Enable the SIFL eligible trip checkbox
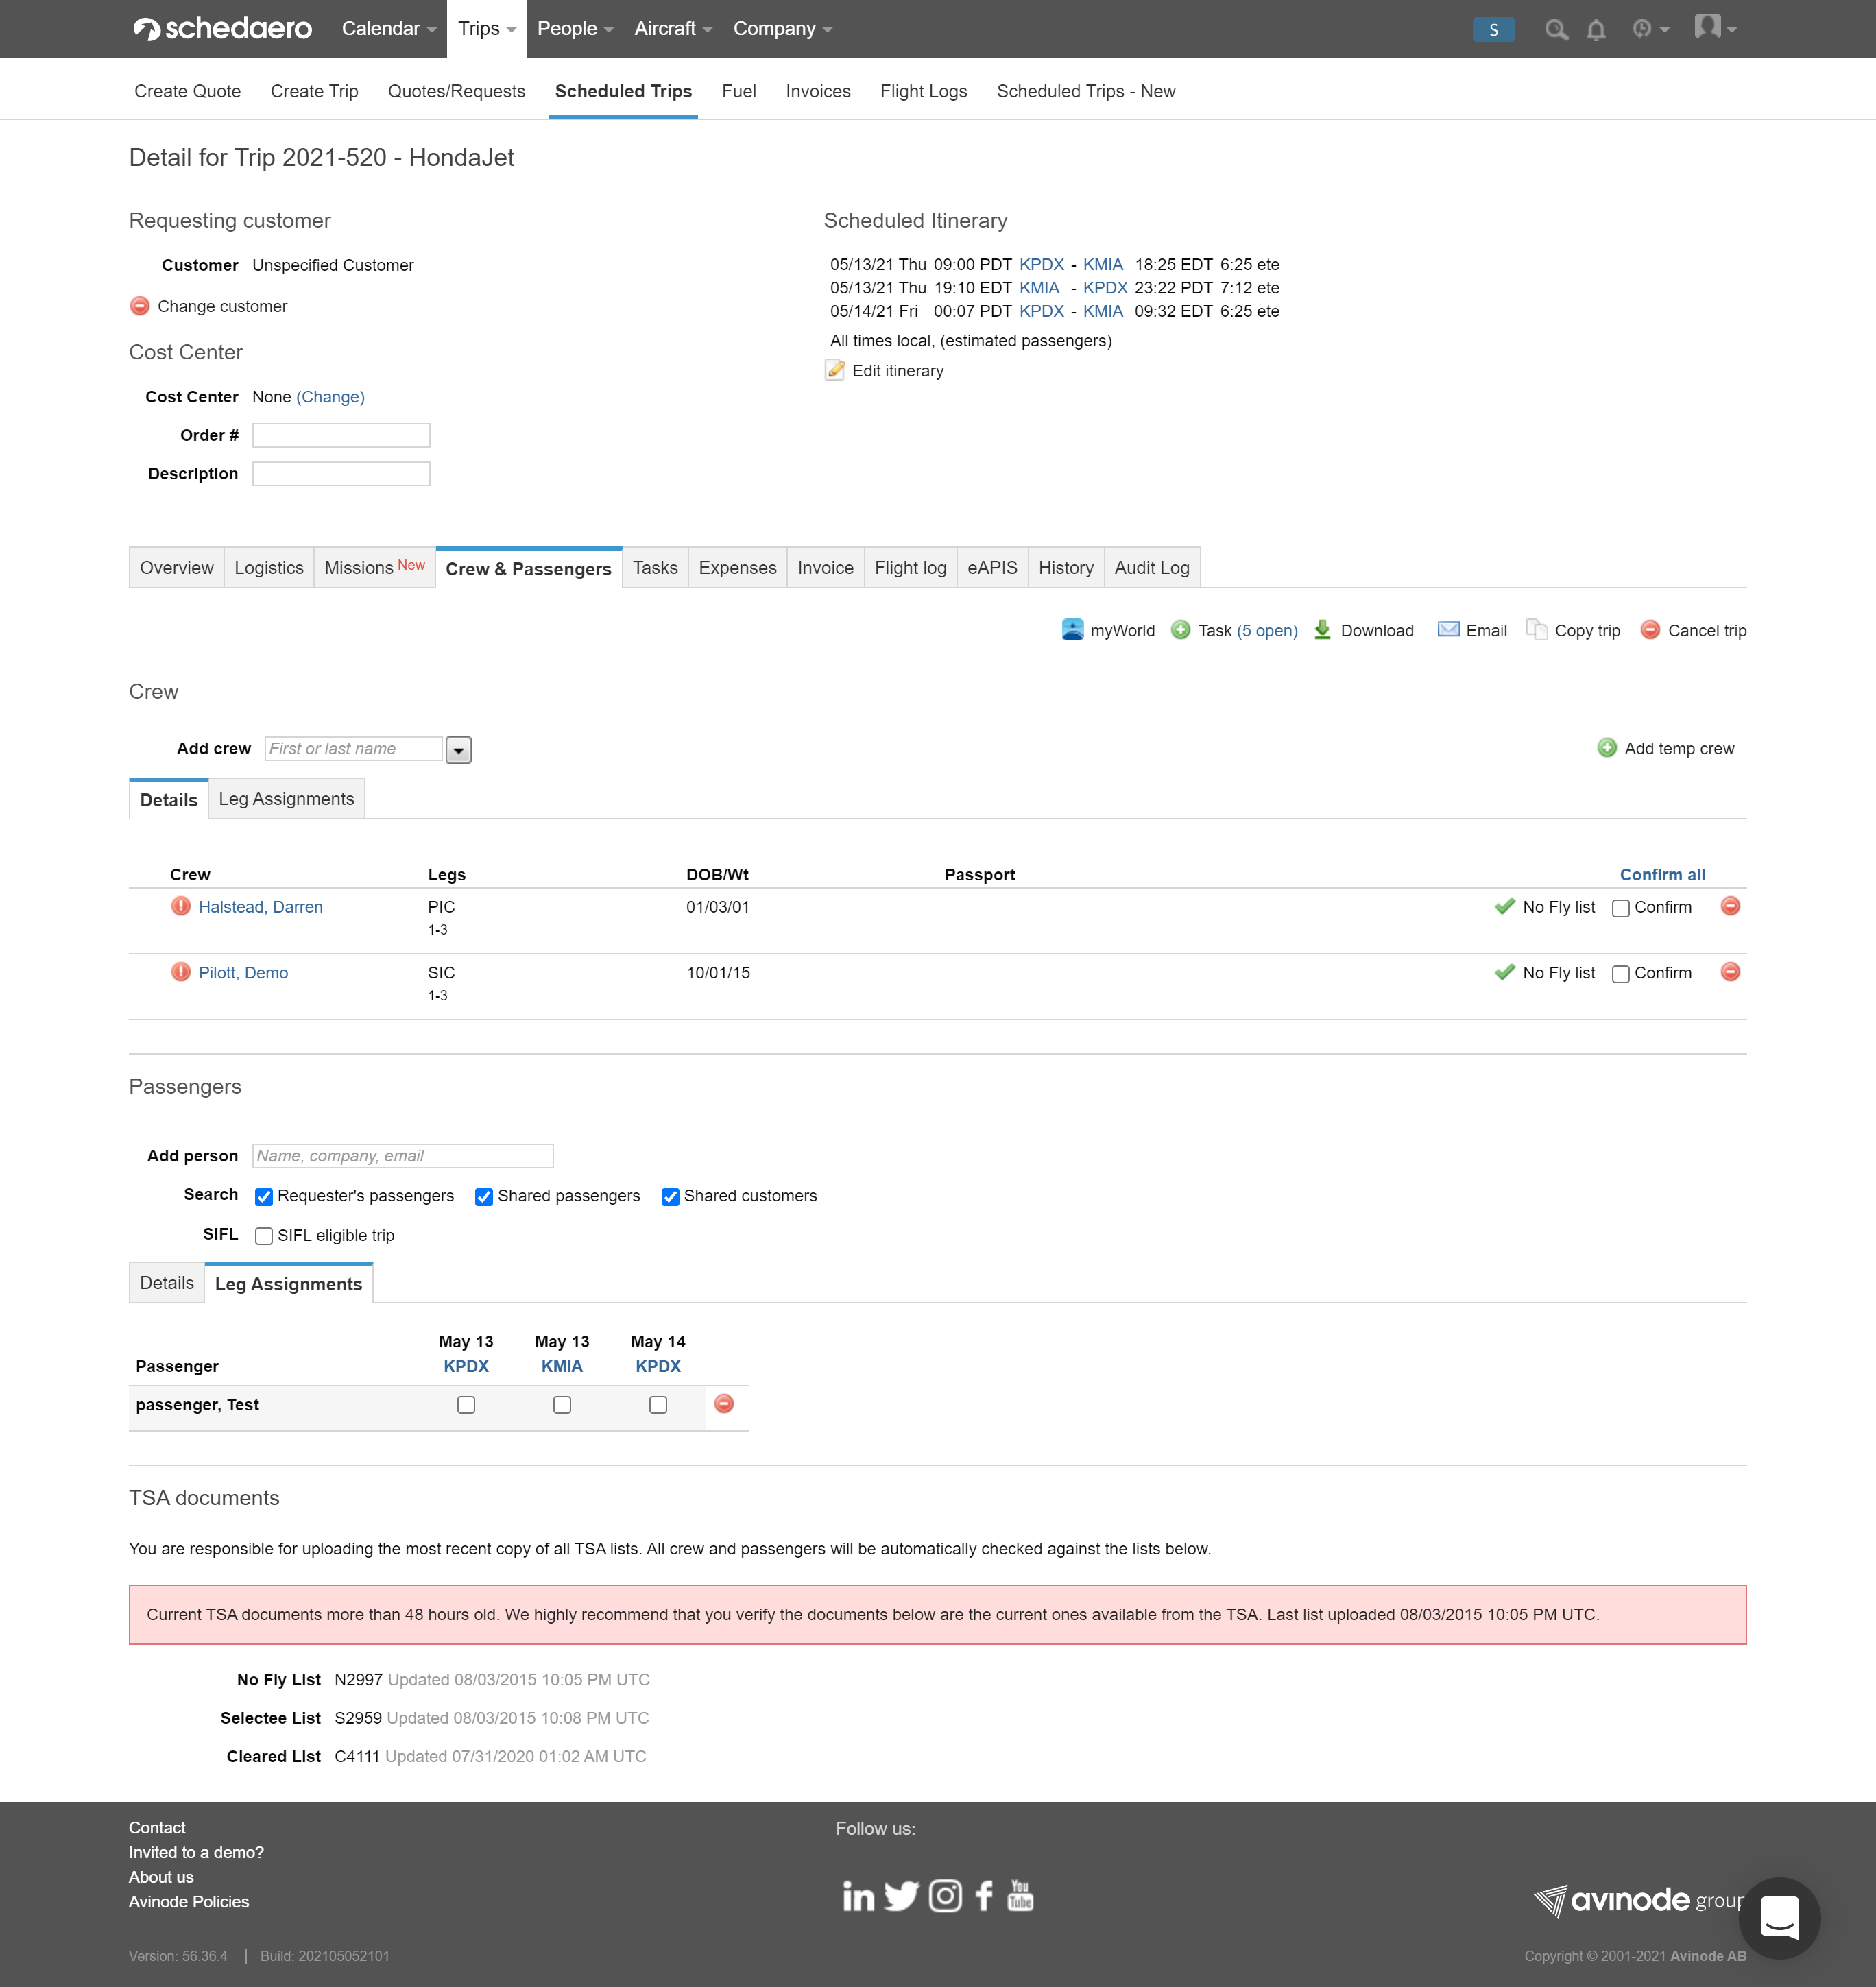 (x=264, y=1236)
